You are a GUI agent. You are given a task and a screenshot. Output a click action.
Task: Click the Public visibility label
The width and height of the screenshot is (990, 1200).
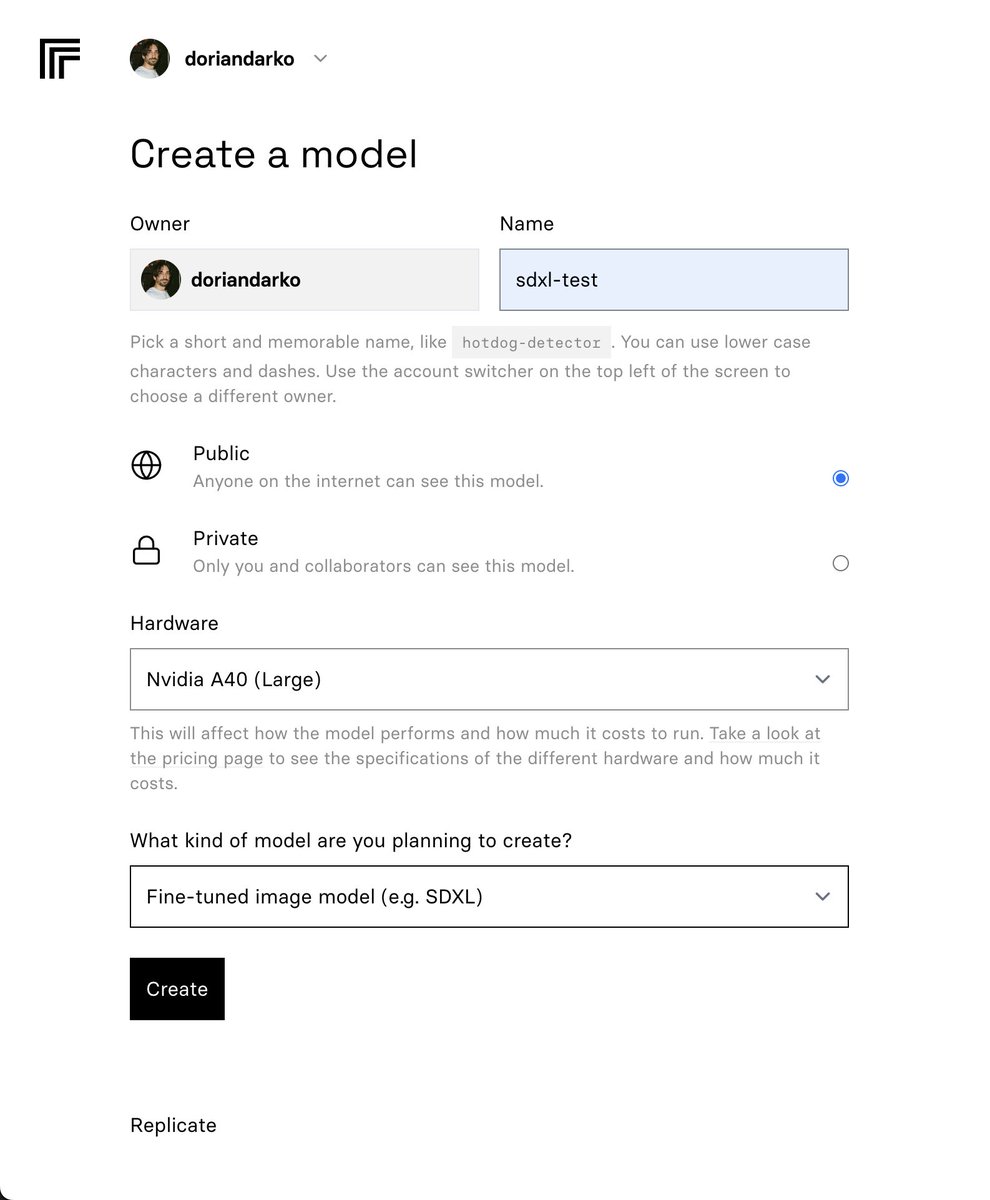[x=221, y=454]
